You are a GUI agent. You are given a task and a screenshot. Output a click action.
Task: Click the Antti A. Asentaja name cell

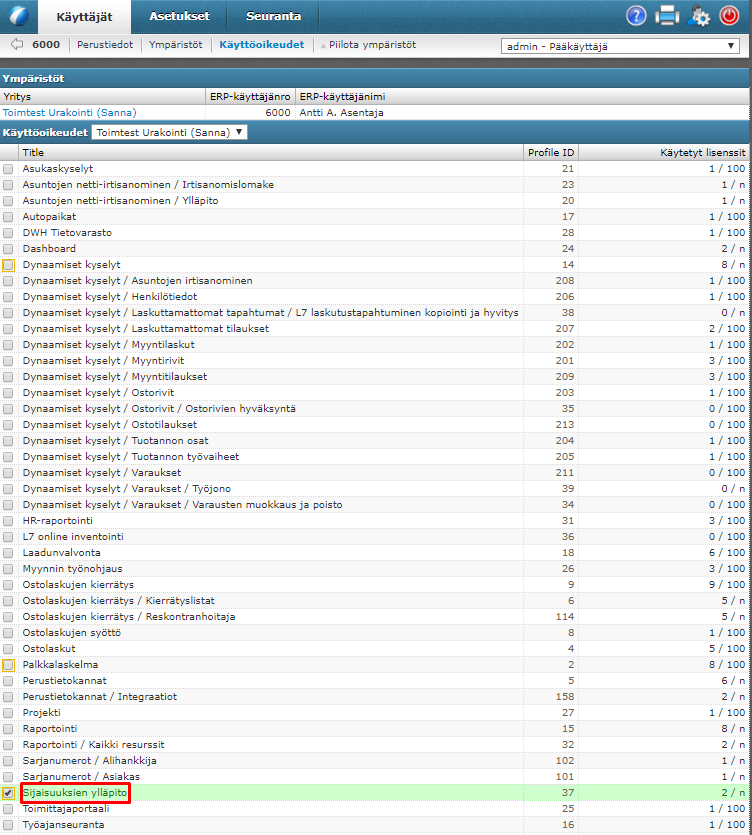click(341, 112)
